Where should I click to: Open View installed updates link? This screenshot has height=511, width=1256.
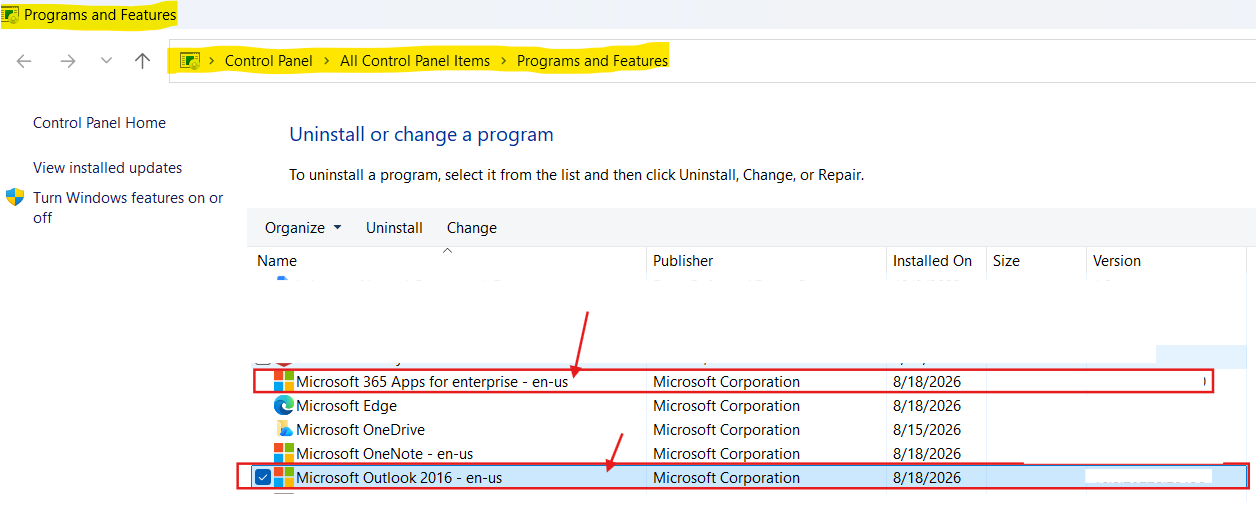click(107, 168)
